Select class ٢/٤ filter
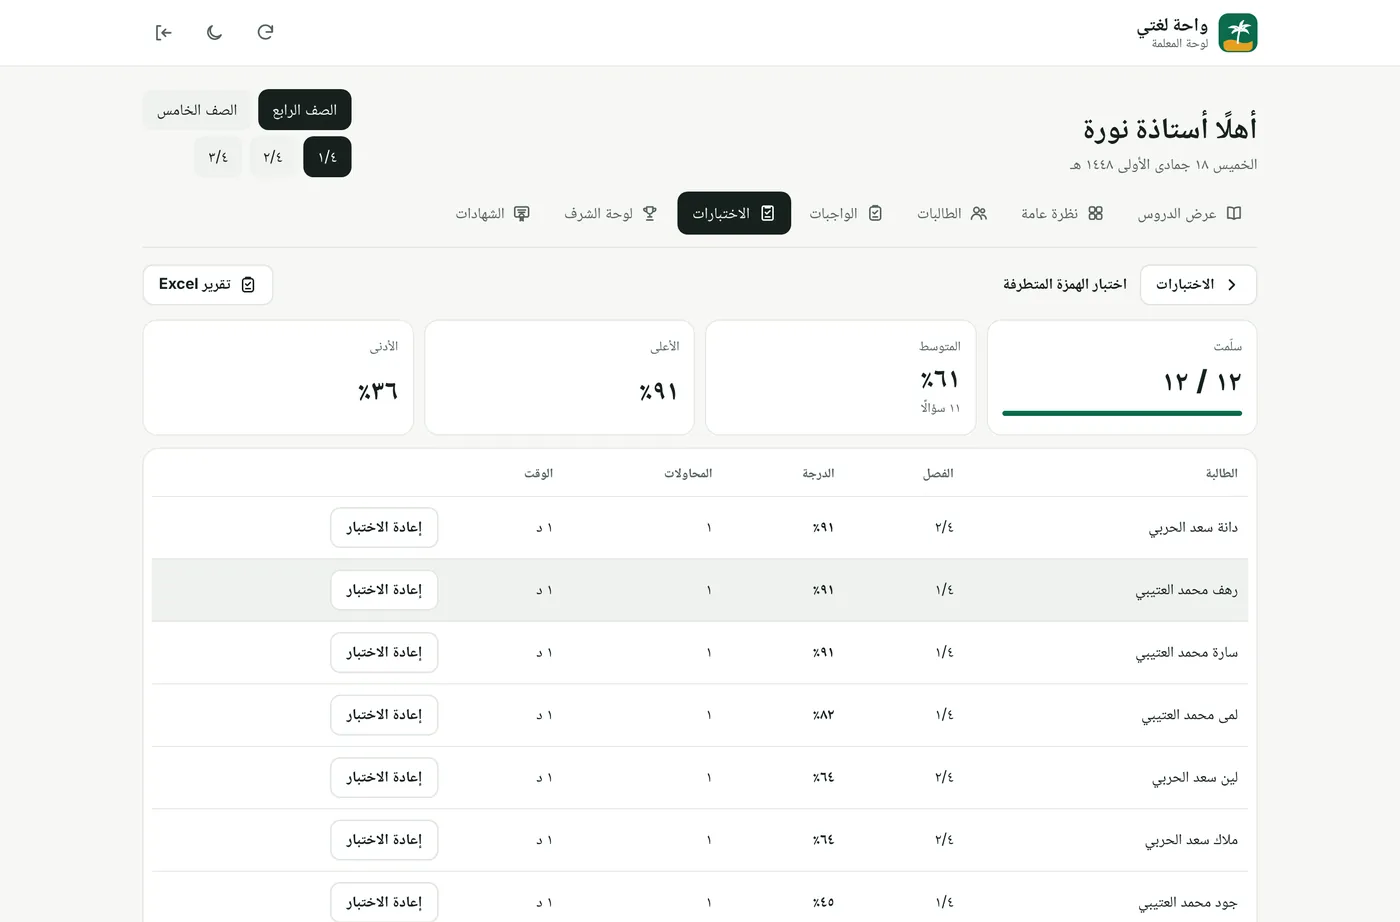This screenshot has height=922, width=1400. click(x=273, y=157)
